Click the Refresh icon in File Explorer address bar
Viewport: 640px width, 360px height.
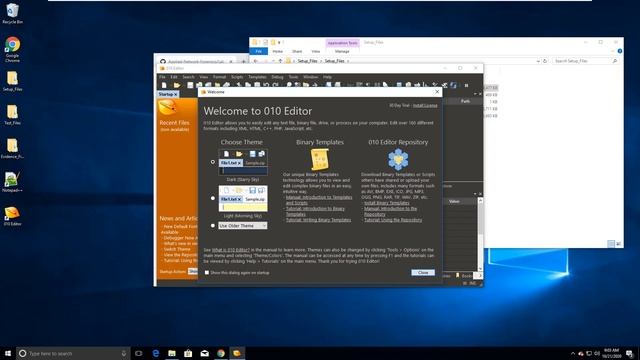544,61
